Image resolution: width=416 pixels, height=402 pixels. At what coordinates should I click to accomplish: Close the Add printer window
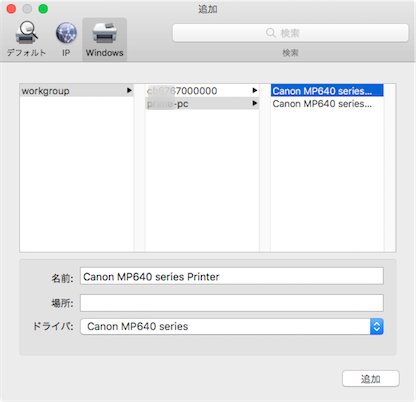tap(11, 9)
